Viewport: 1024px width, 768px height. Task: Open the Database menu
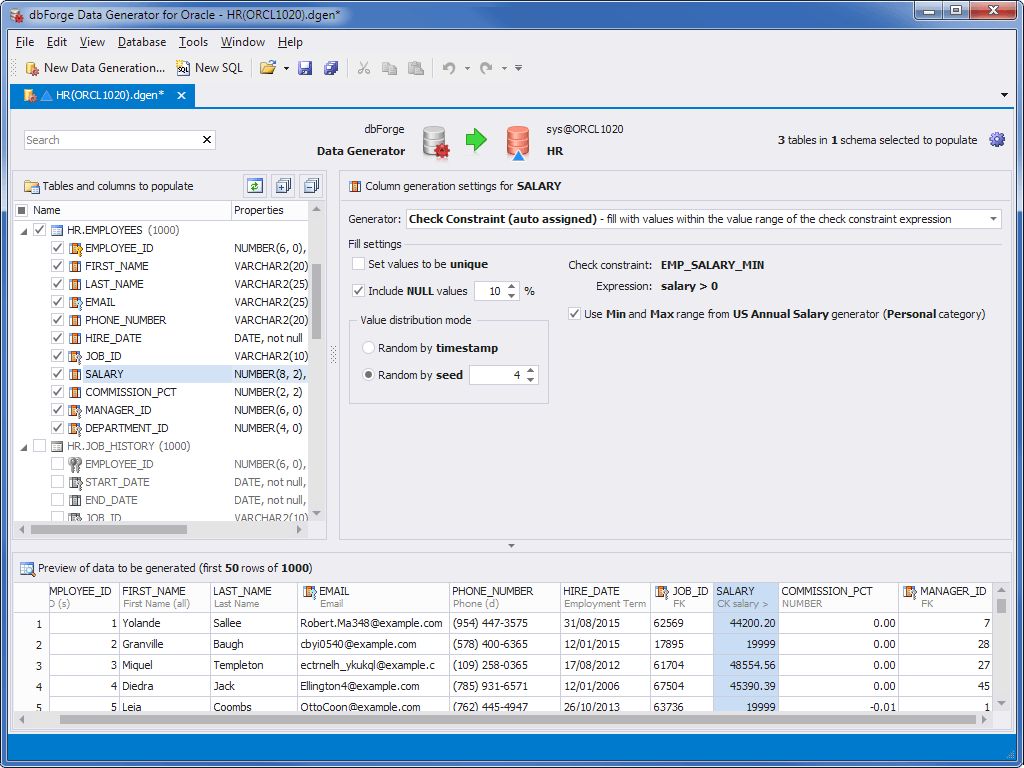(x=141, y=42)
